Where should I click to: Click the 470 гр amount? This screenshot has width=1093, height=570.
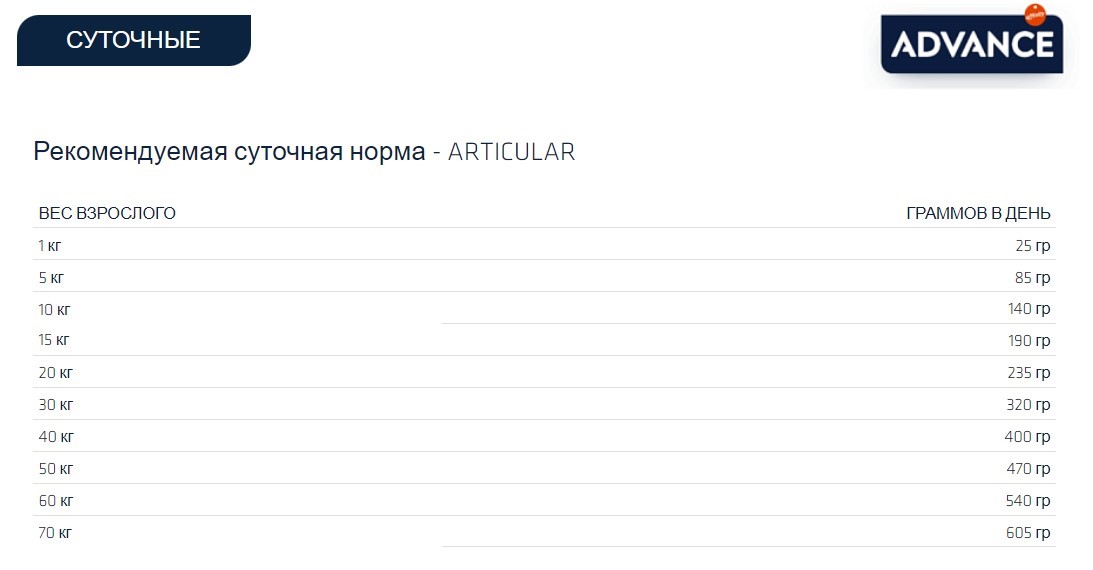(1029, 469)
